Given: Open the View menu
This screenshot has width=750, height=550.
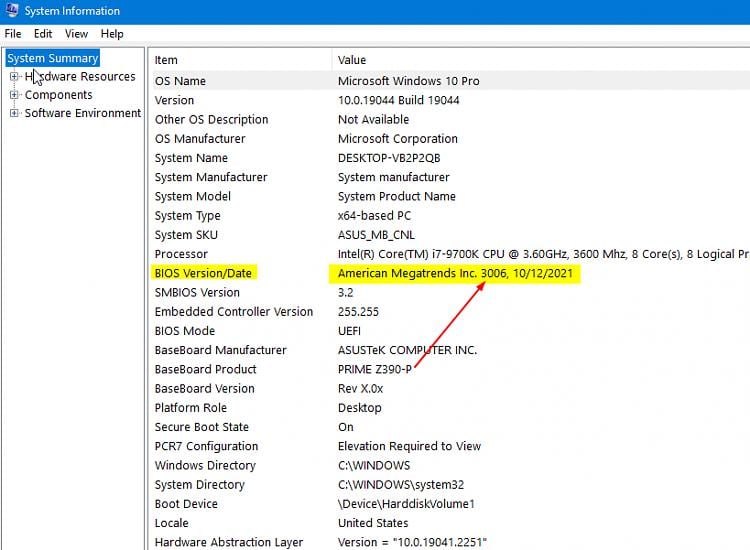Looking at the screenshot, I should point(77,34).
